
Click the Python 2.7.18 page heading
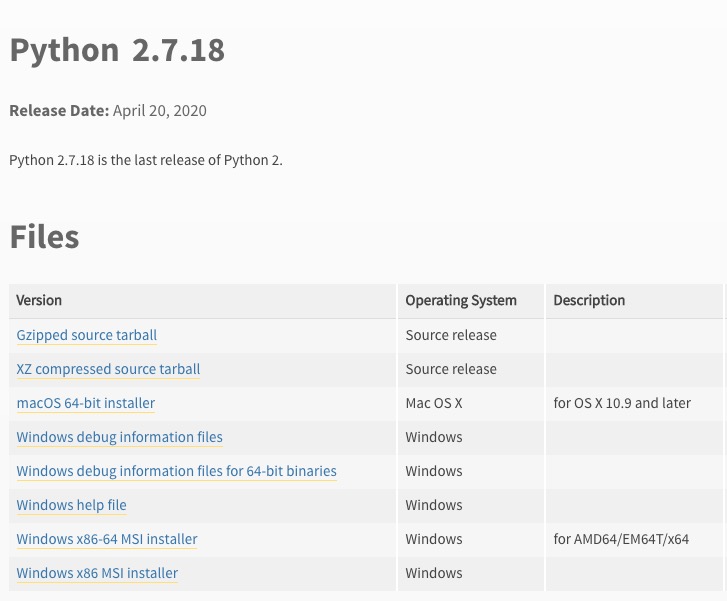(x=117, y=50)
